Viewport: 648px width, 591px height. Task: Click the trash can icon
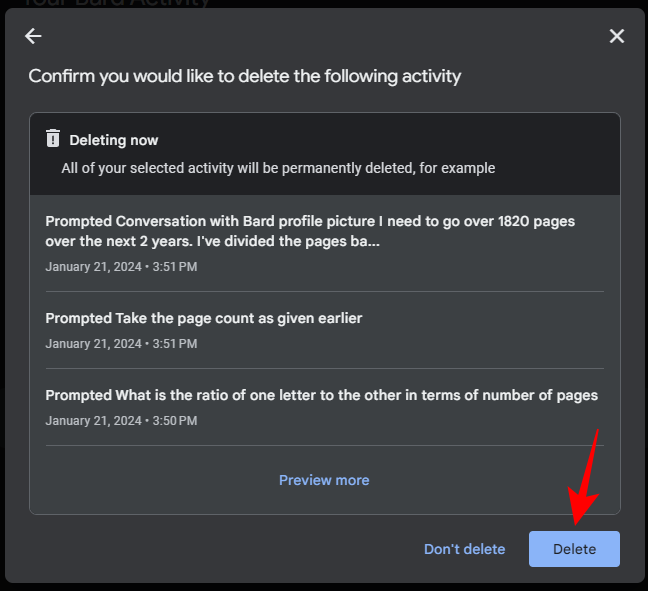(x=53, y=139)
